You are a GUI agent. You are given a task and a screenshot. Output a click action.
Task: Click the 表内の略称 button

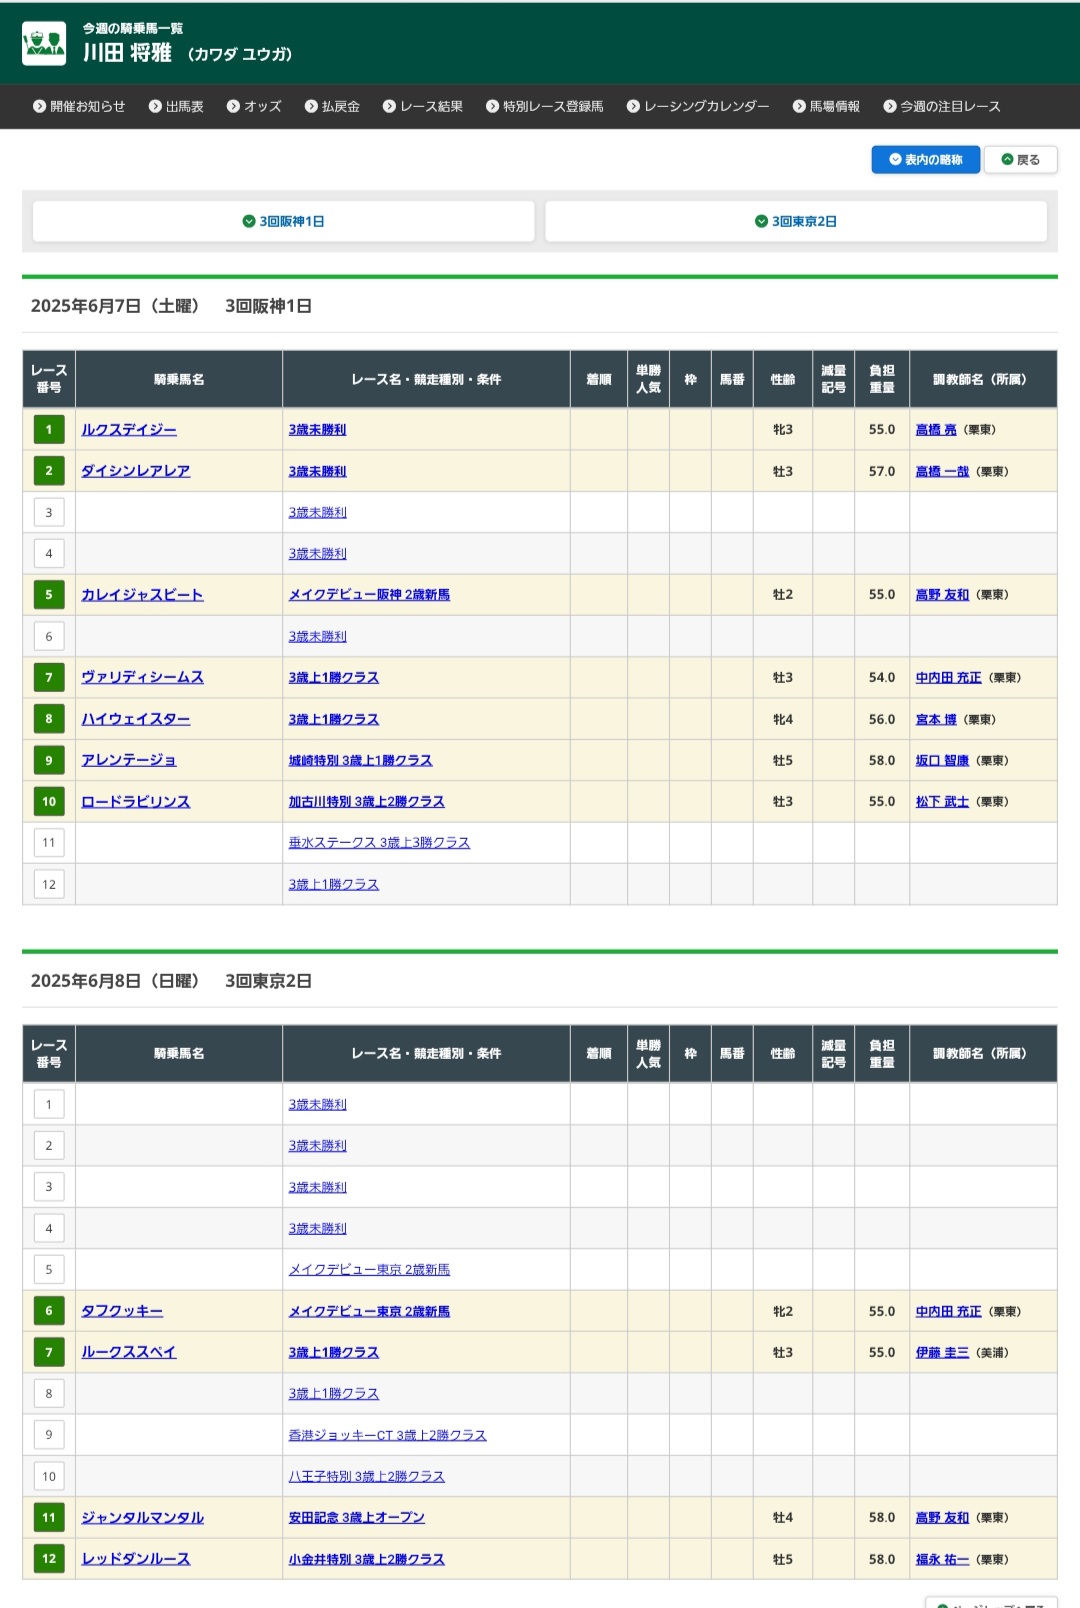click(926, 160)
